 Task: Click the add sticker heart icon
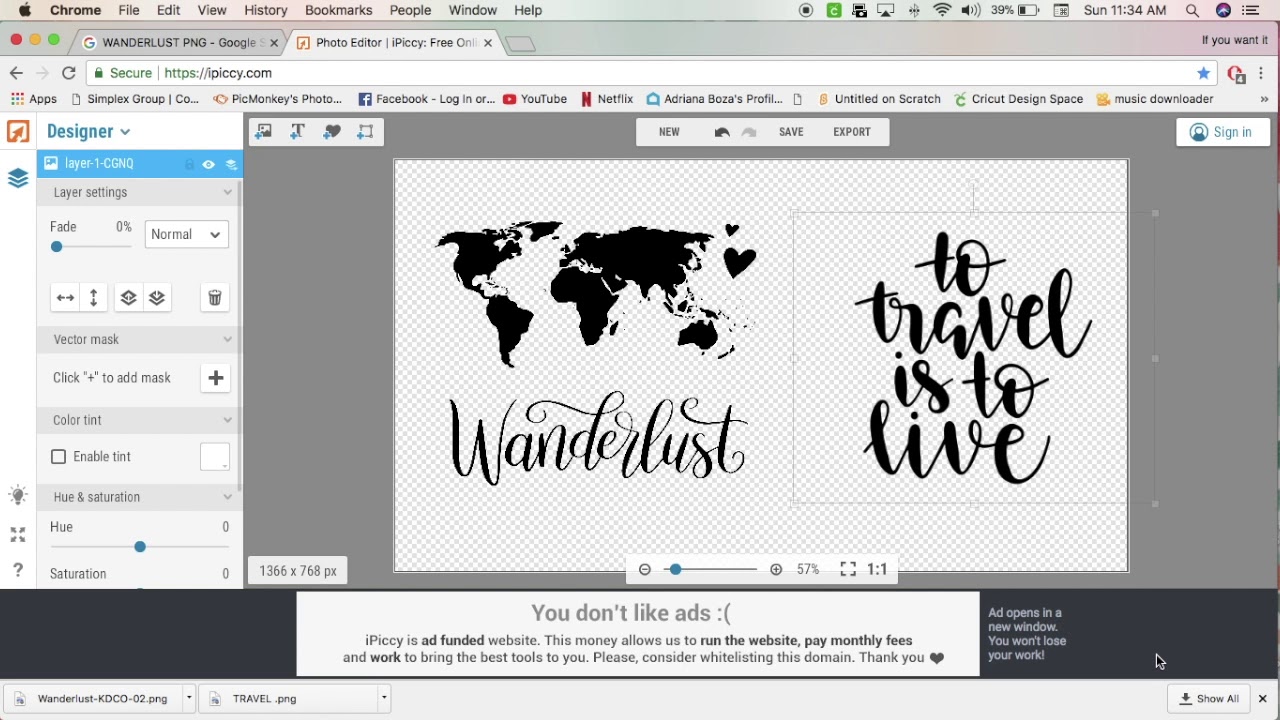pyautogui.click(x=332, y=132)
